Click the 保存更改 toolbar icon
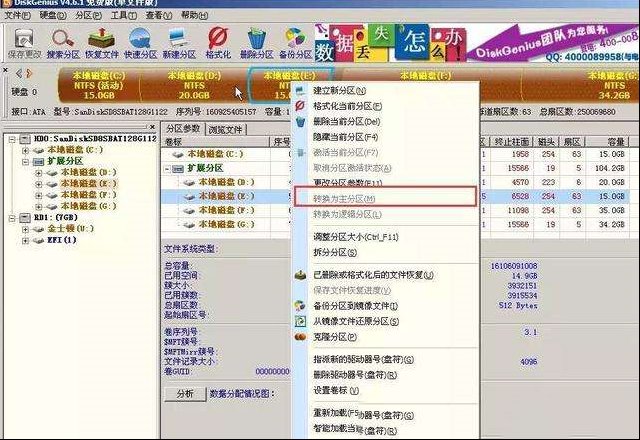Screen dimensions: 640x440 click(24, 43)
